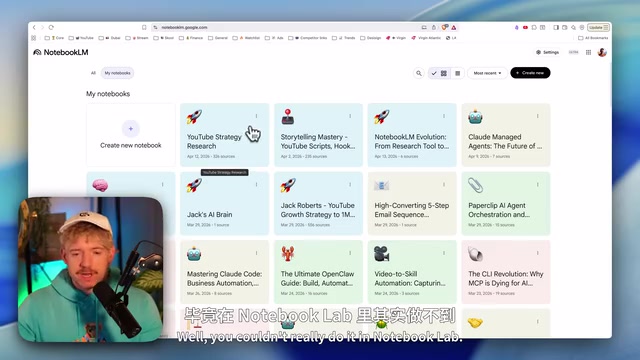Click the joystick icon on Storytelling Mastery
Image resolution: width=640 pixels, height=360 pixels.
(288, 117)
